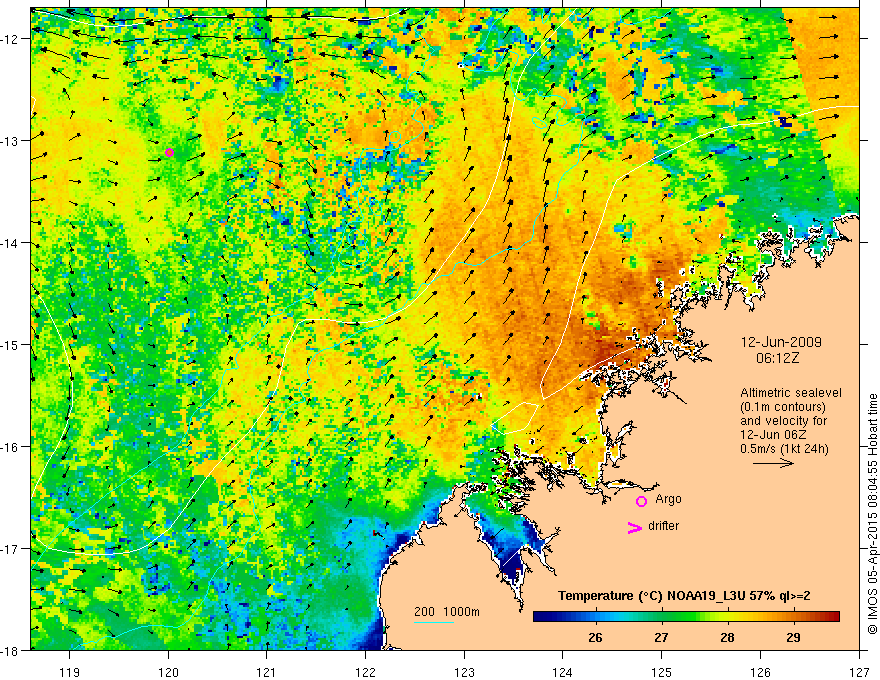Screen dimensions: 880x680
Task: Click the drifter legend label
Action: click(x=663, y=526)
